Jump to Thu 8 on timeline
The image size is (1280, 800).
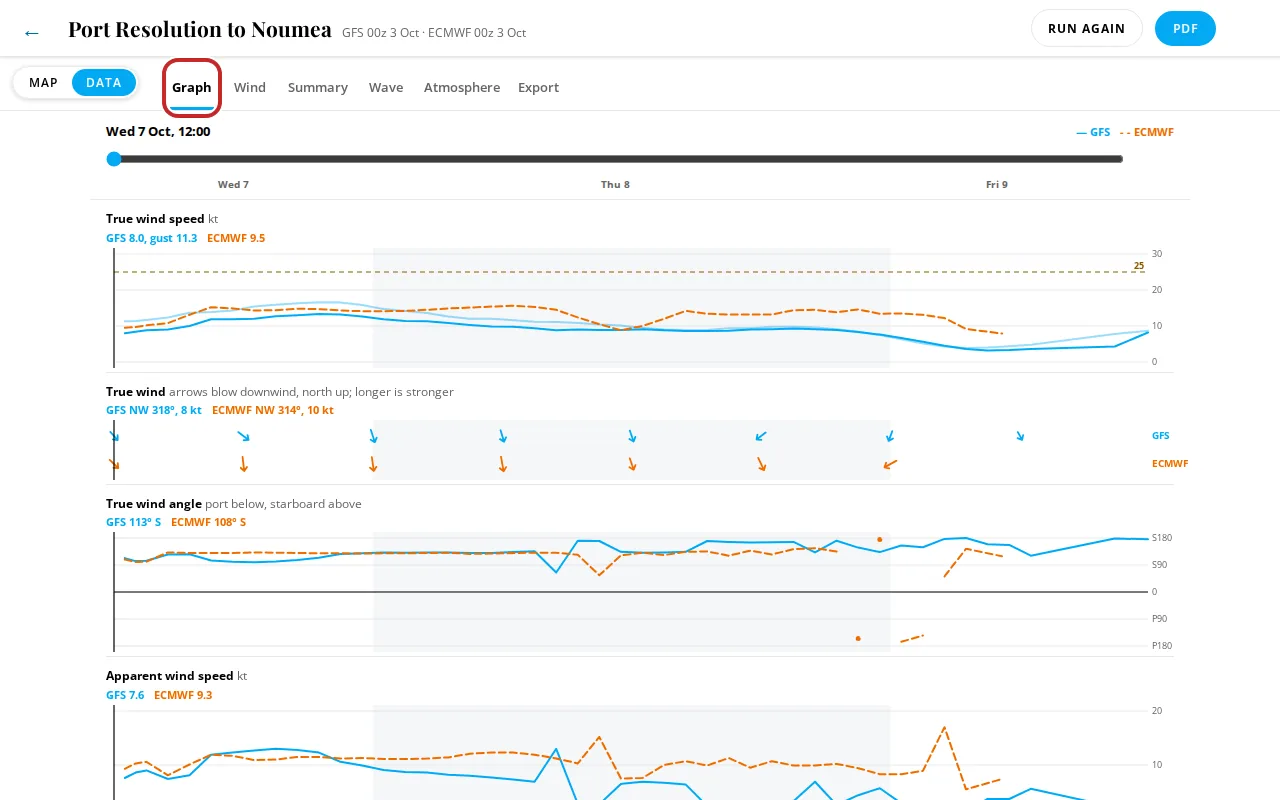[x=615, y=185]
